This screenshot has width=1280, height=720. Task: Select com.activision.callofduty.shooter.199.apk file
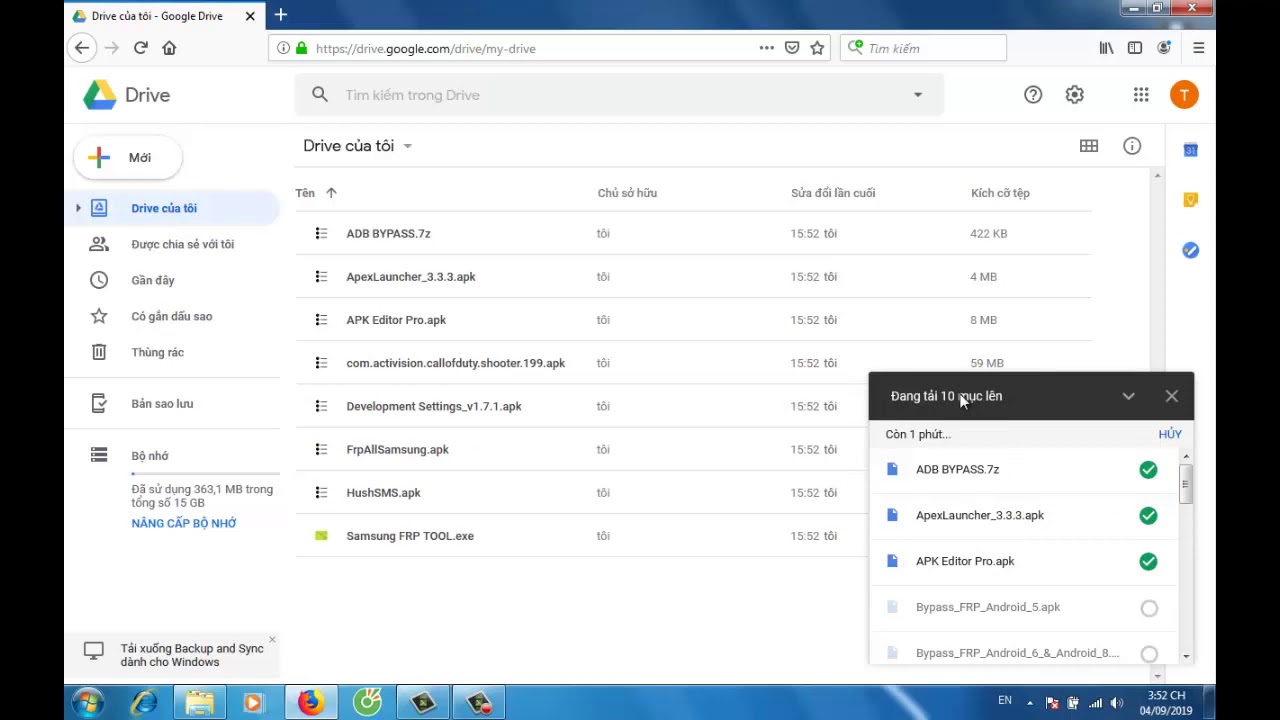point(692,363)
